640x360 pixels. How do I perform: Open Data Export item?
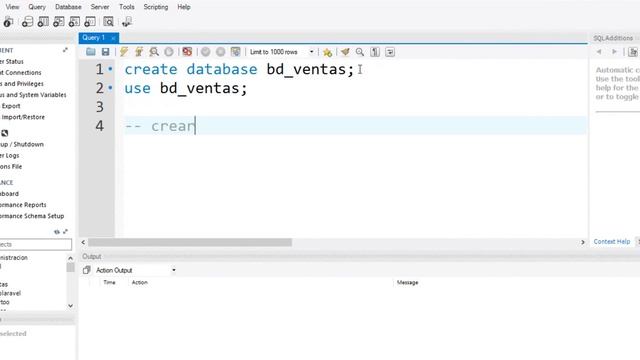(10, 106)
